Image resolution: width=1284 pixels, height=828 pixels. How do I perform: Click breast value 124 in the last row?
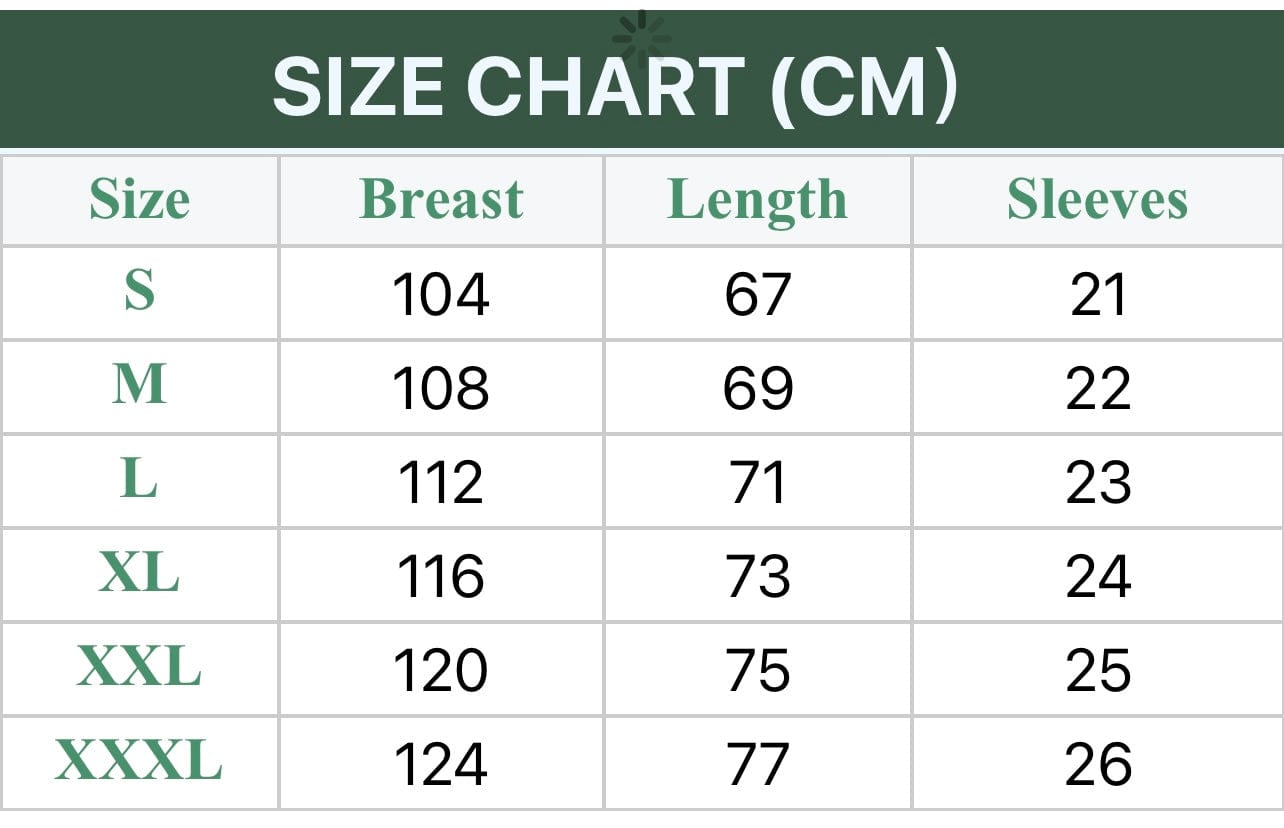[x=441, y=765]
